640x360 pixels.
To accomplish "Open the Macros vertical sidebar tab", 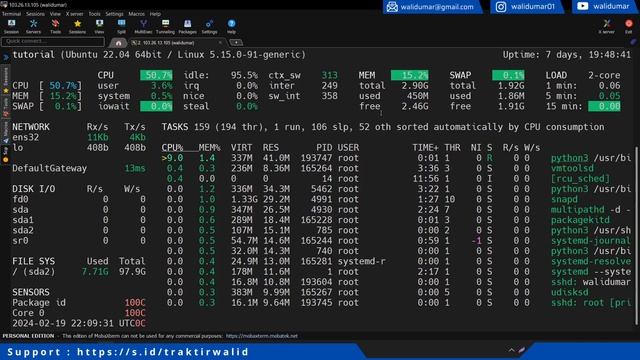I will [6, 132].
